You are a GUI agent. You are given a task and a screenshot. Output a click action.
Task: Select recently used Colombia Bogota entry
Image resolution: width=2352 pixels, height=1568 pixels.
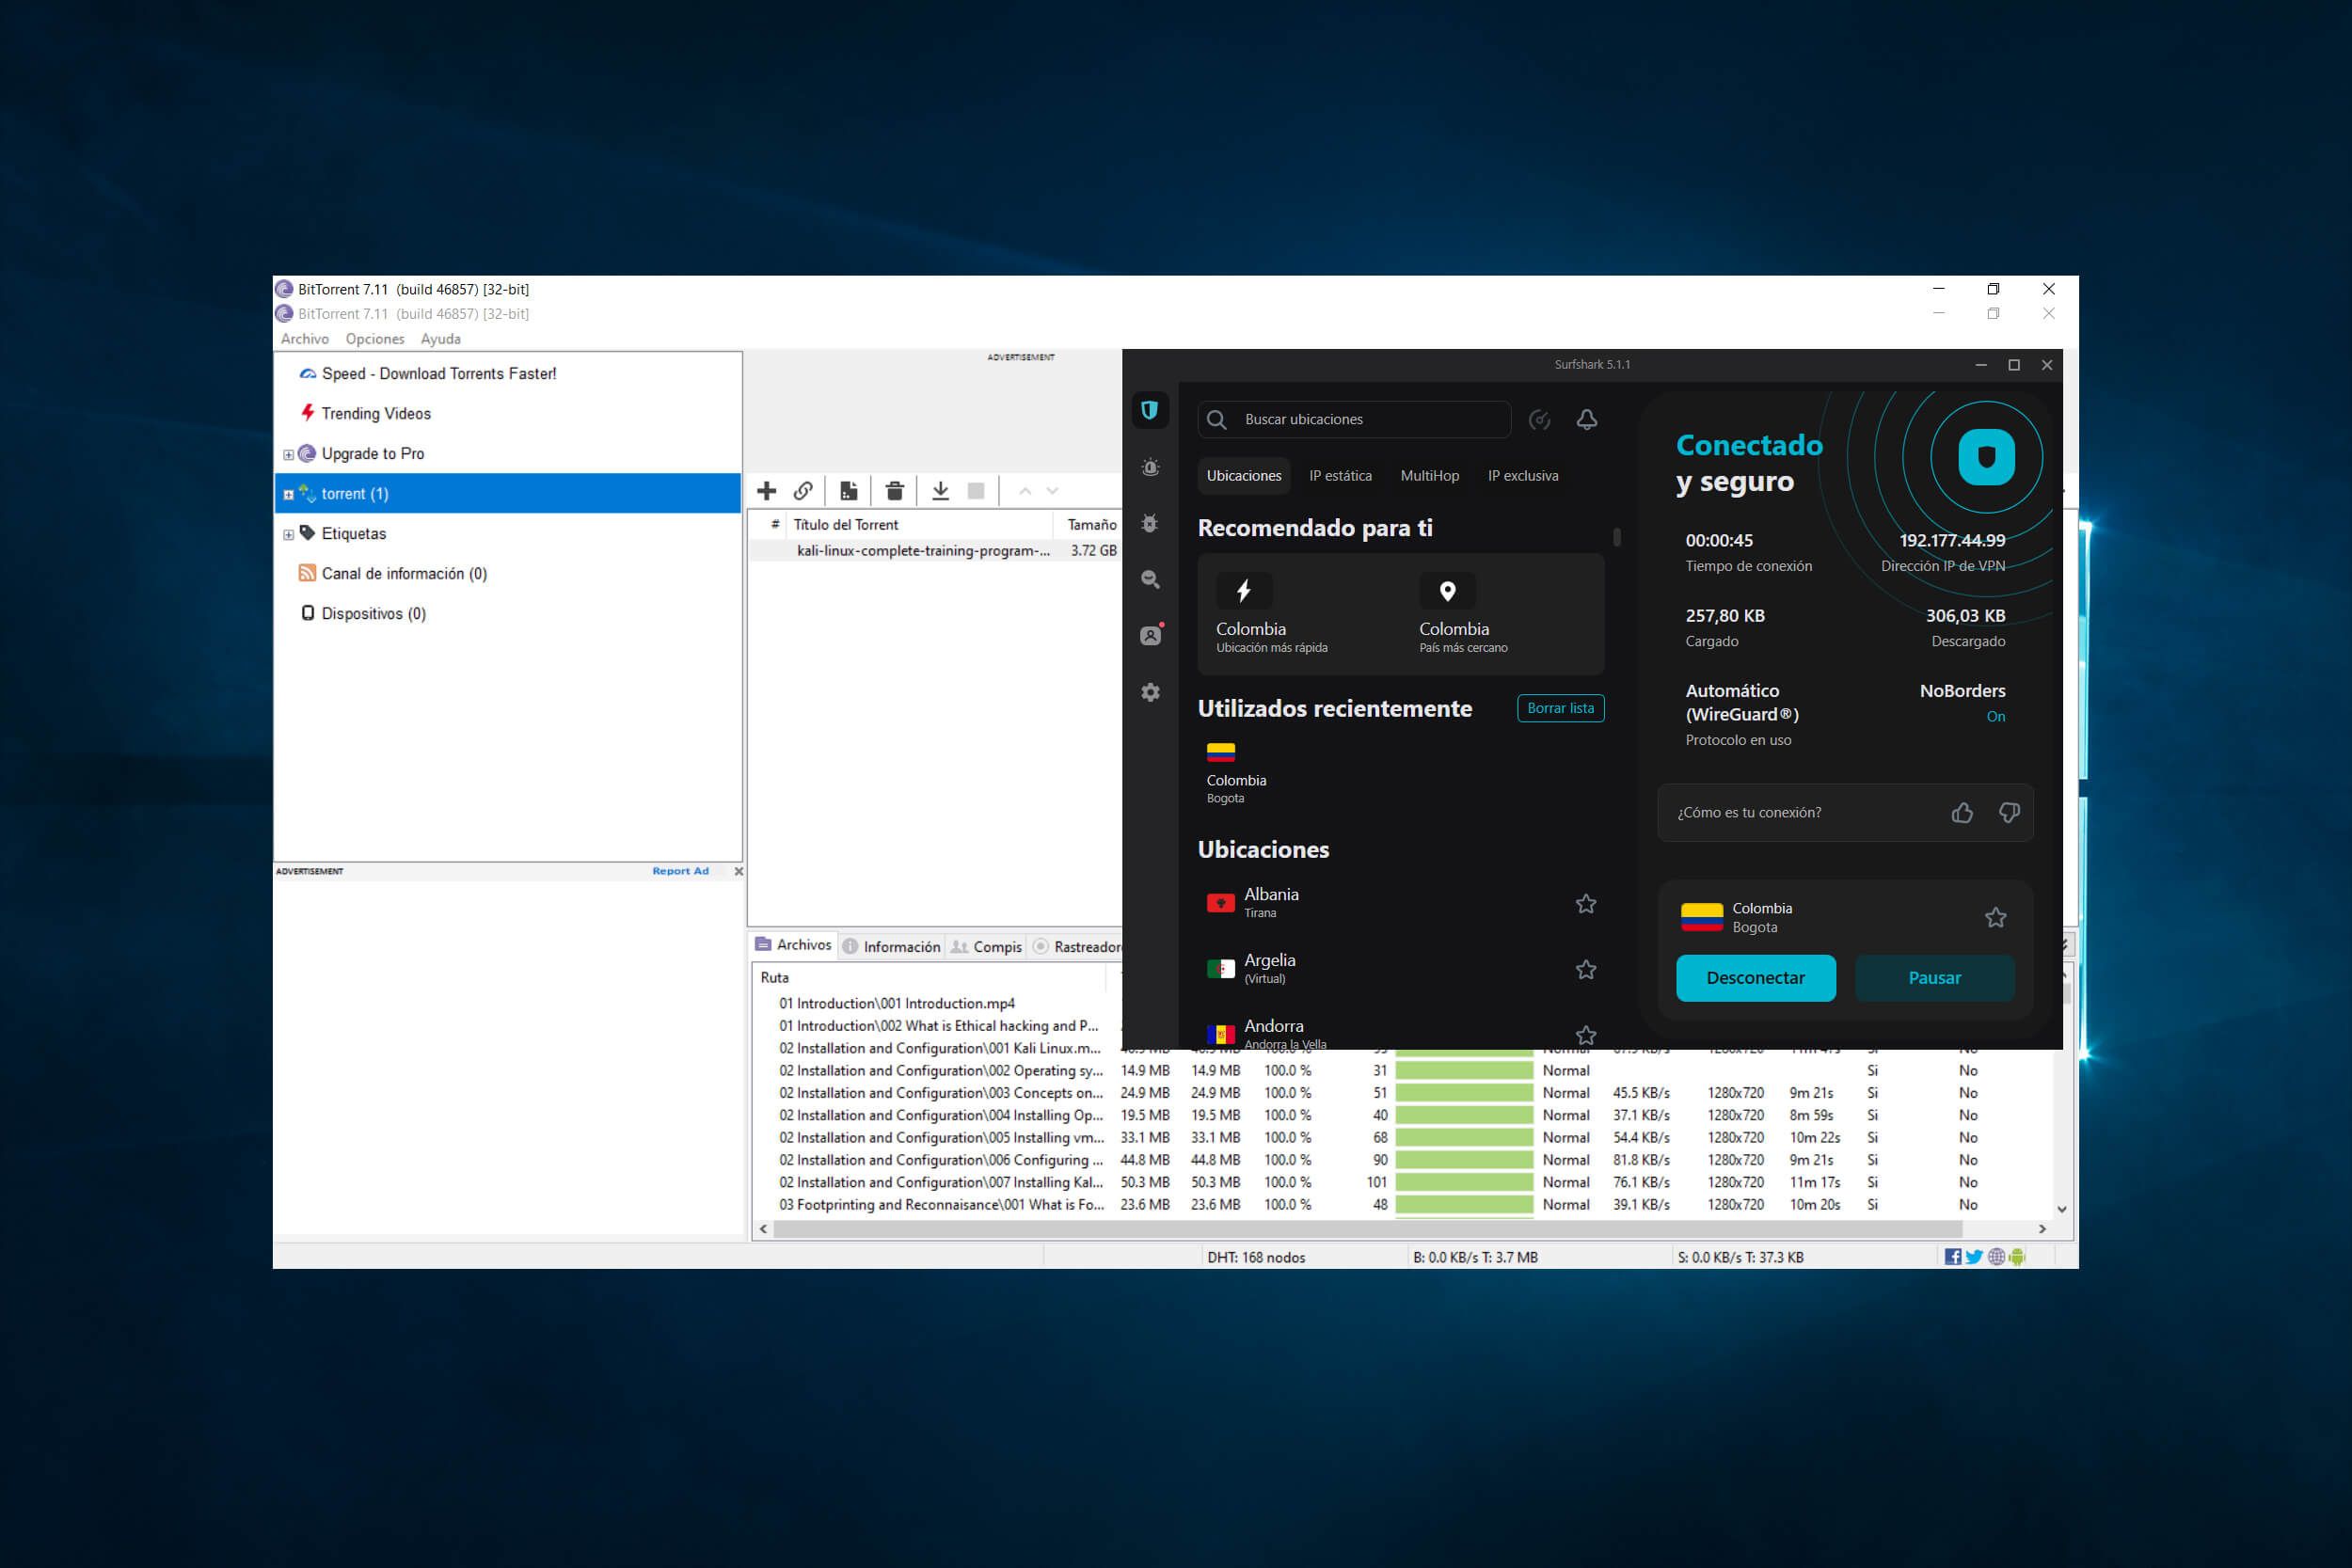(x=1236, y=773)
